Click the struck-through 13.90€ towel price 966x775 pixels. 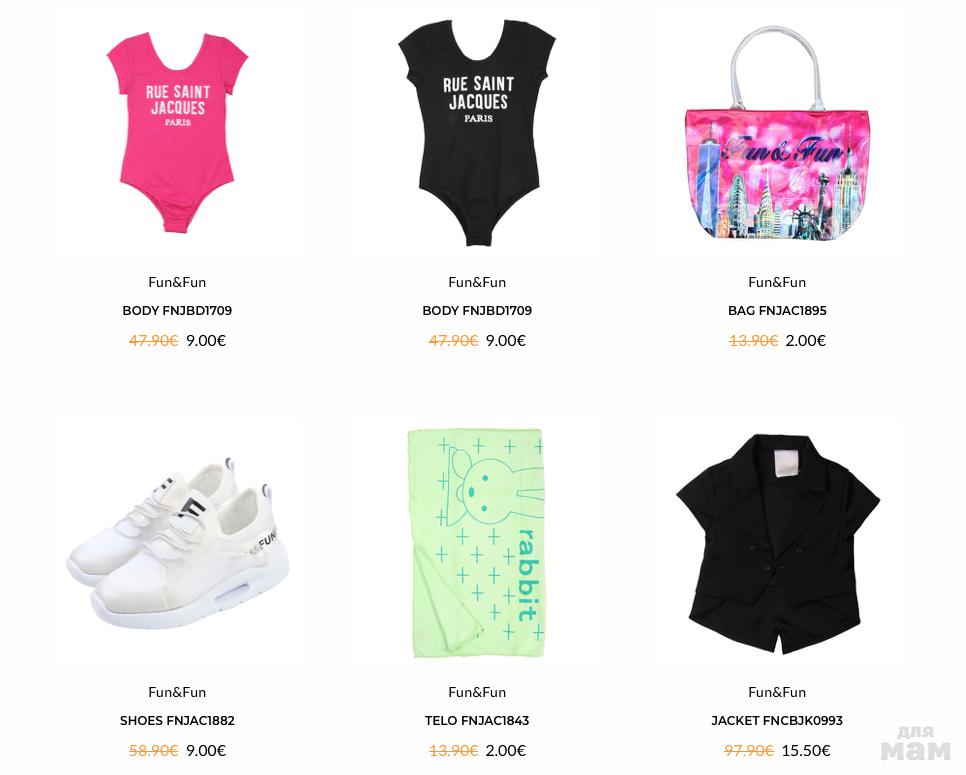coord(453,750)
